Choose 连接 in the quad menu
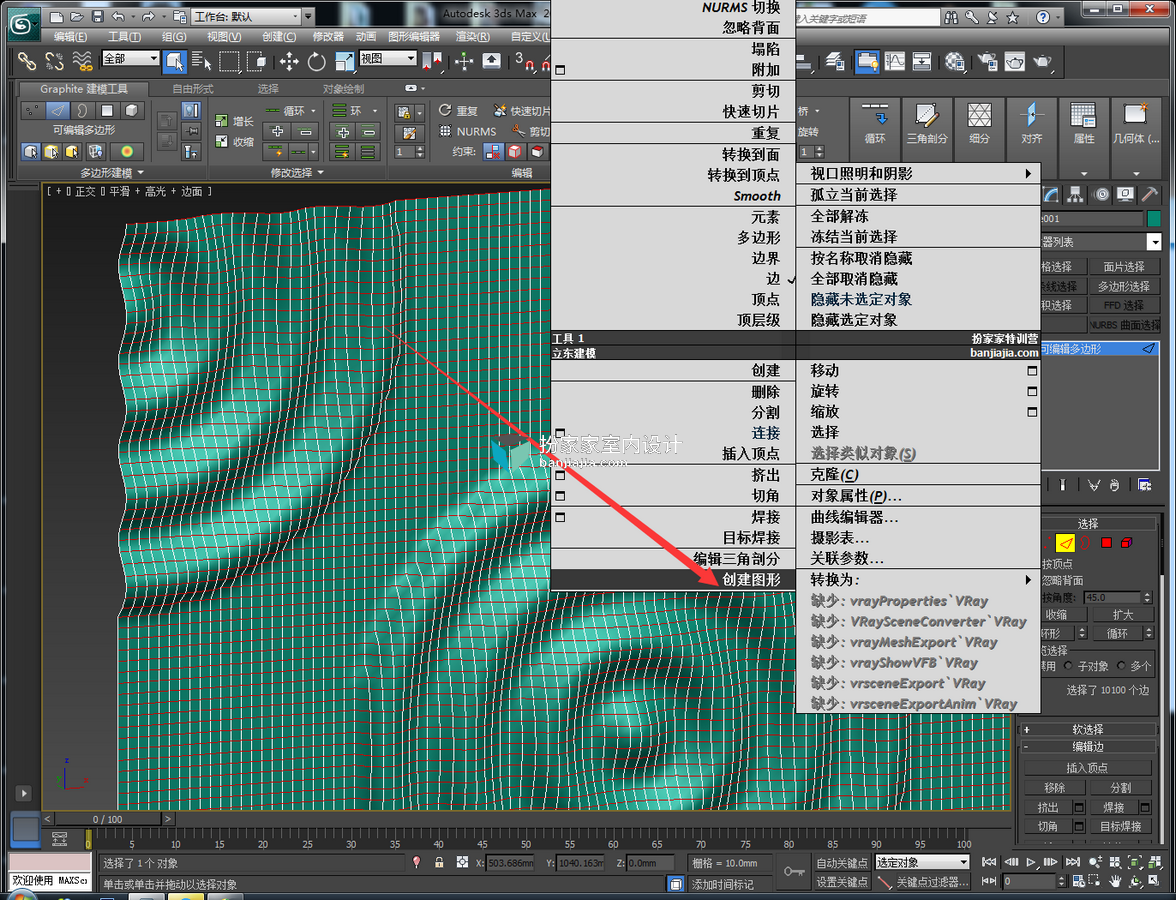The image size is (1176, 900). pyautogui.click(x=766, y=433)
